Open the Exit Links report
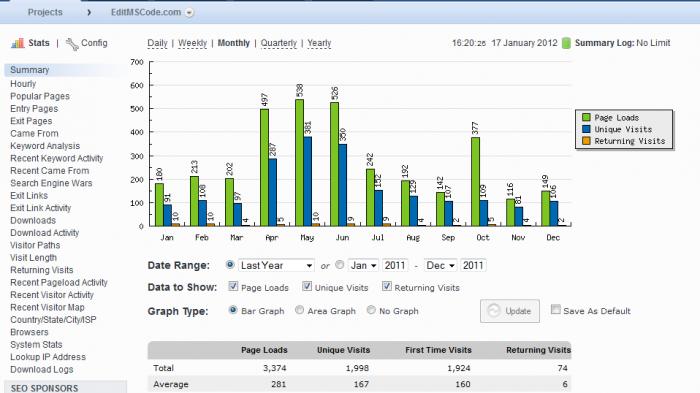Image resolution: width=700 pixels, height=393 pixels. click(x=29, y=196)
